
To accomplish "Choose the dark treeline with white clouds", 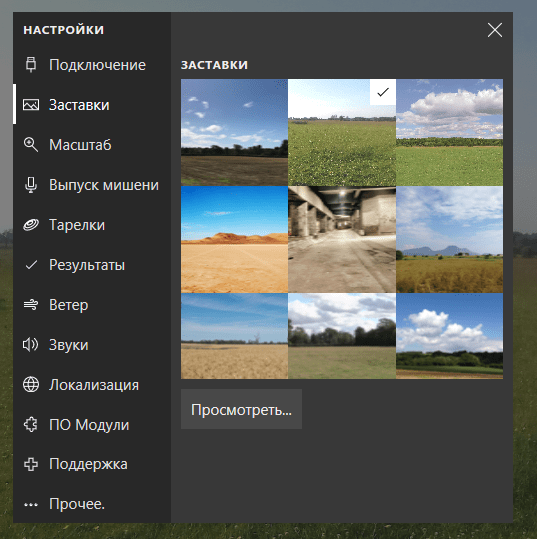I will [449, 336].
